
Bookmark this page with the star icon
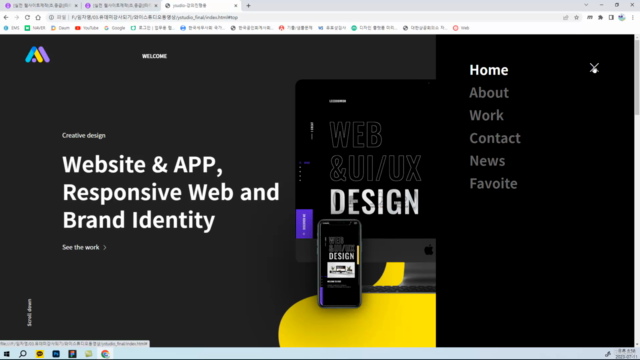[x=576, y=17]
